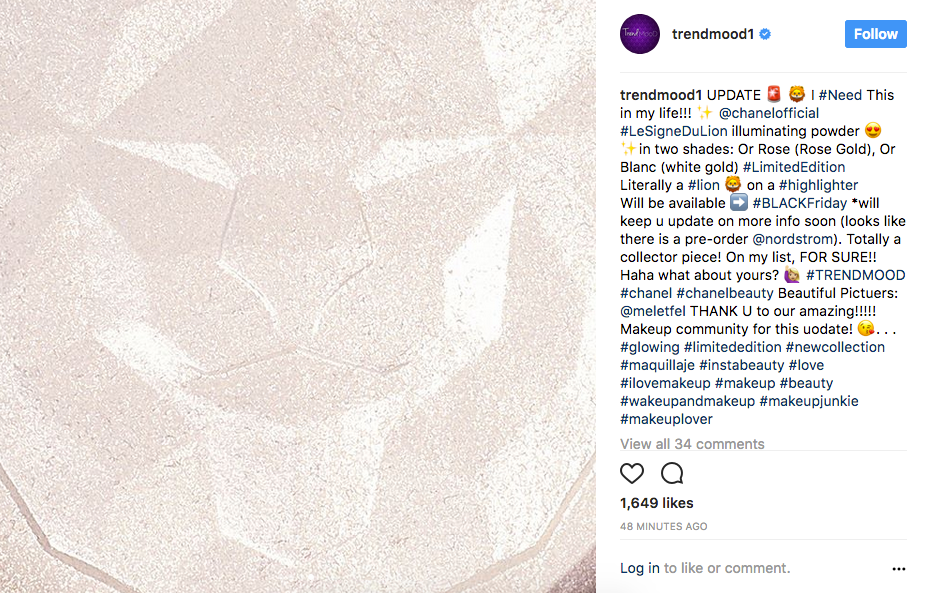Image resolution: width=929 pixels, height=593 pixels.
Task: Click the 48 minutes ago timestamp
Action: [664, 526]
